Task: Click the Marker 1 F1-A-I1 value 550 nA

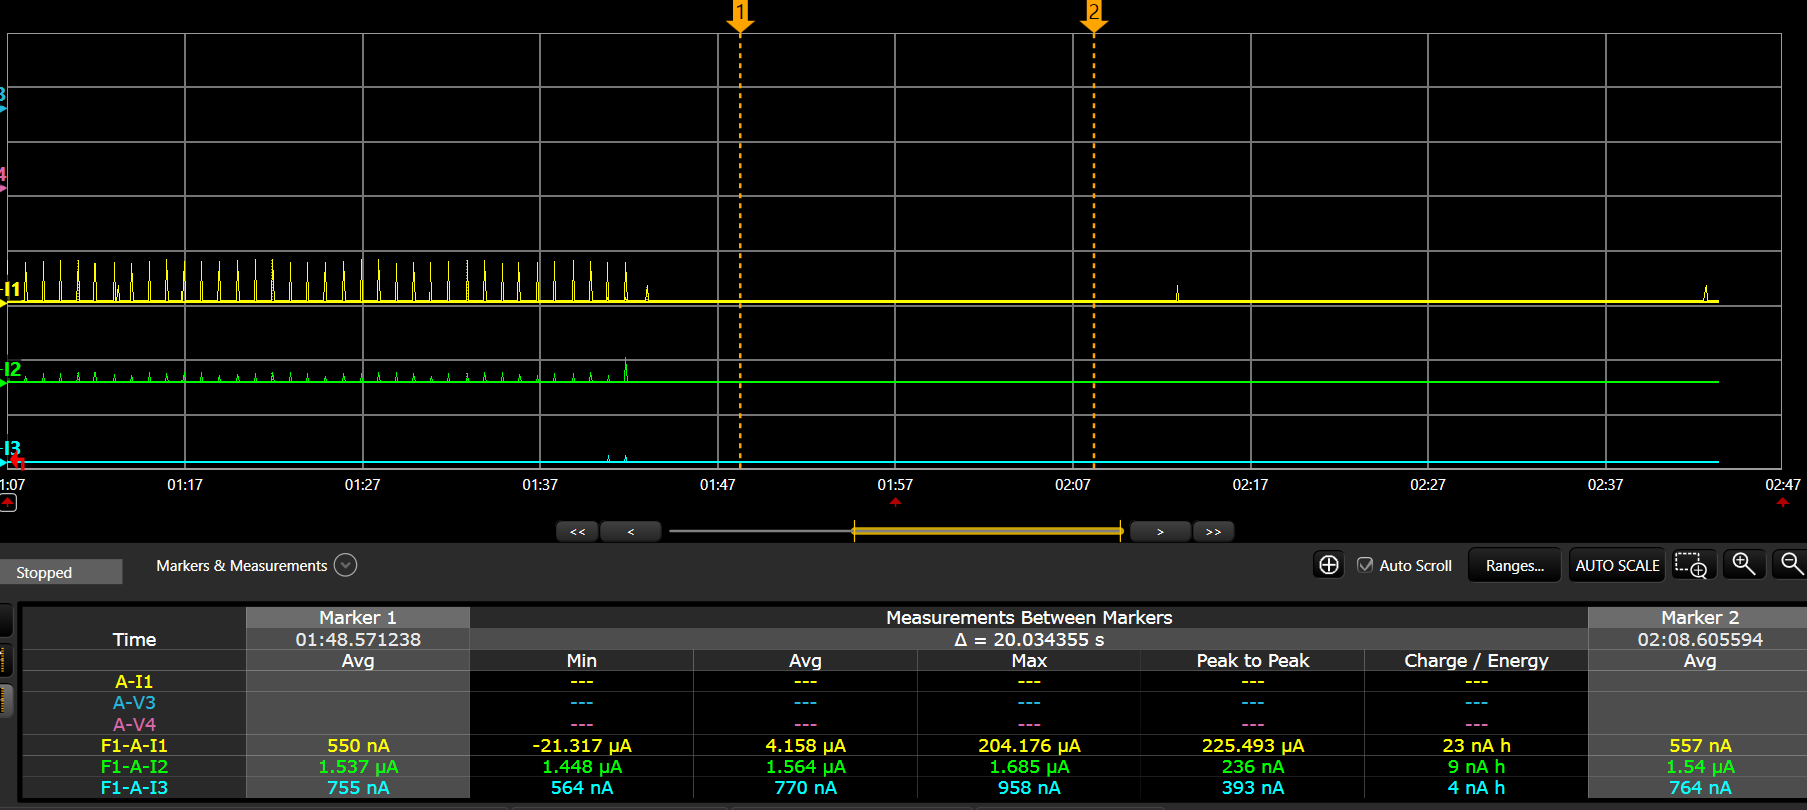Action: click(x=358, y=745)
